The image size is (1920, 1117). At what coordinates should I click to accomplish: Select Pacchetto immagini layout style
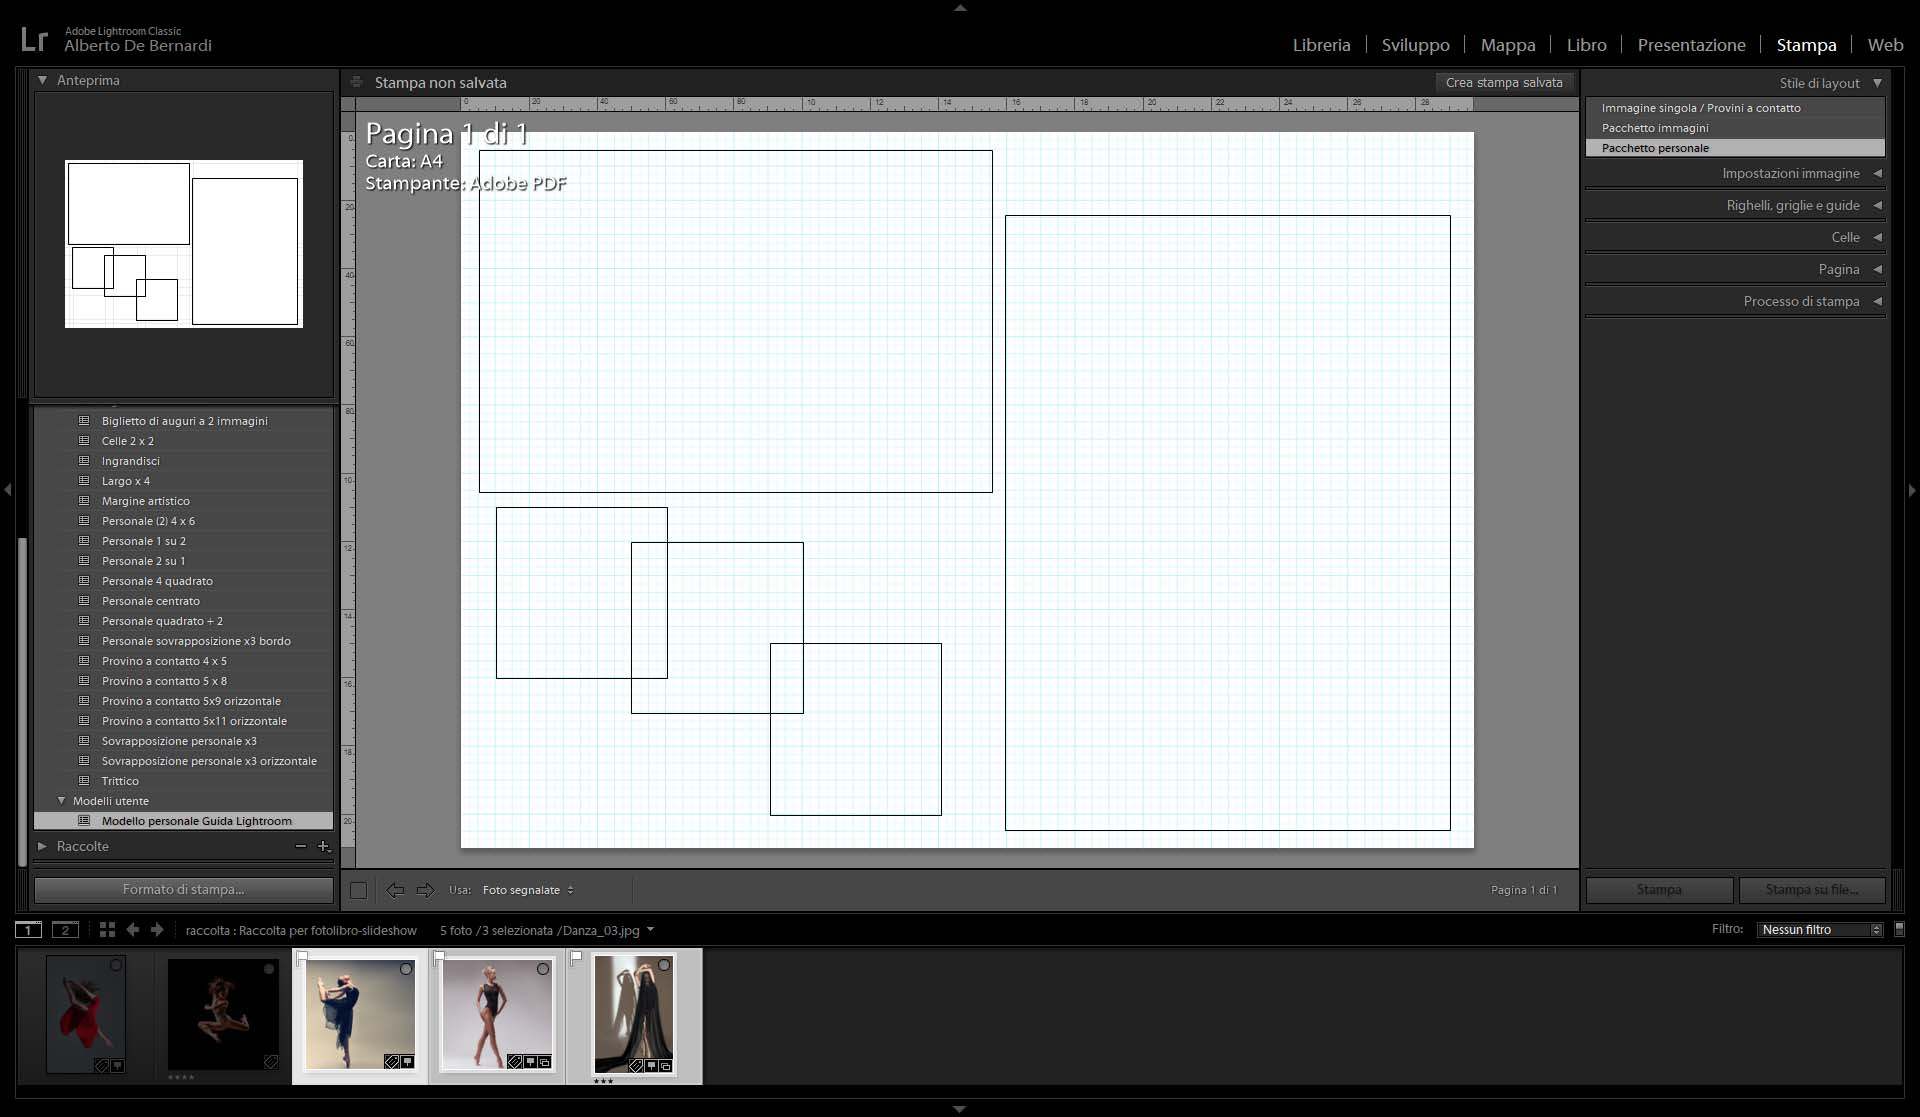(1655, 128)
